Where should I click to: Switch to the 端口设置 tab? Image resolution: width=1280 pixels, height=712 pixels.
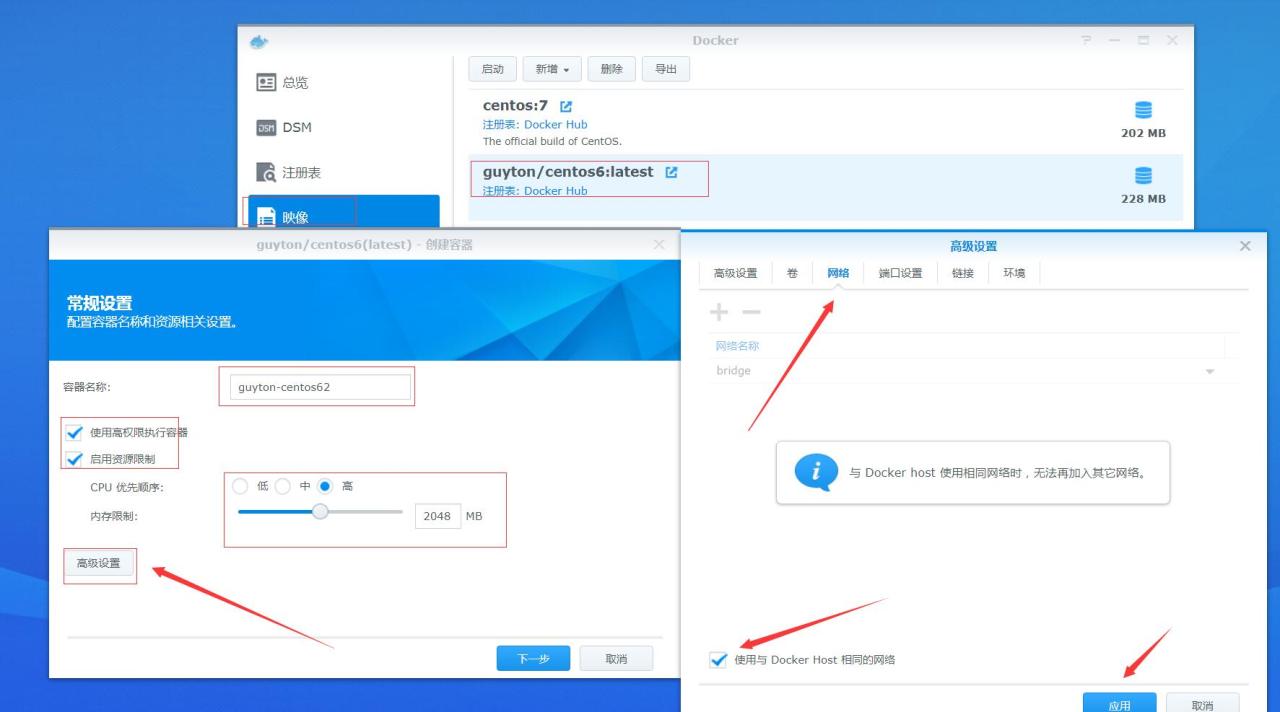point(899,272)
